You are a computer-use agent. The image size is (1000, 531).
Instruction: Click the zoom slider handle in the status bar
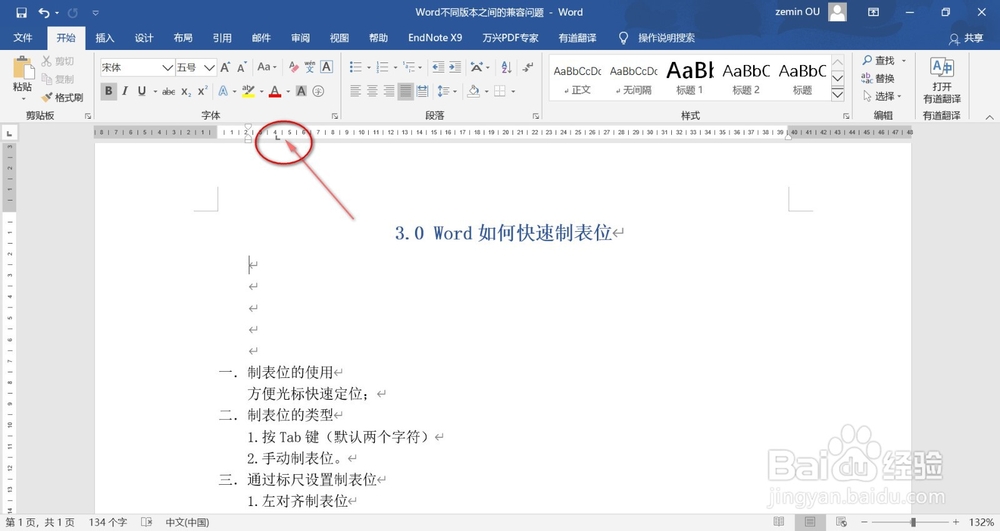click(x=913, y=522)
